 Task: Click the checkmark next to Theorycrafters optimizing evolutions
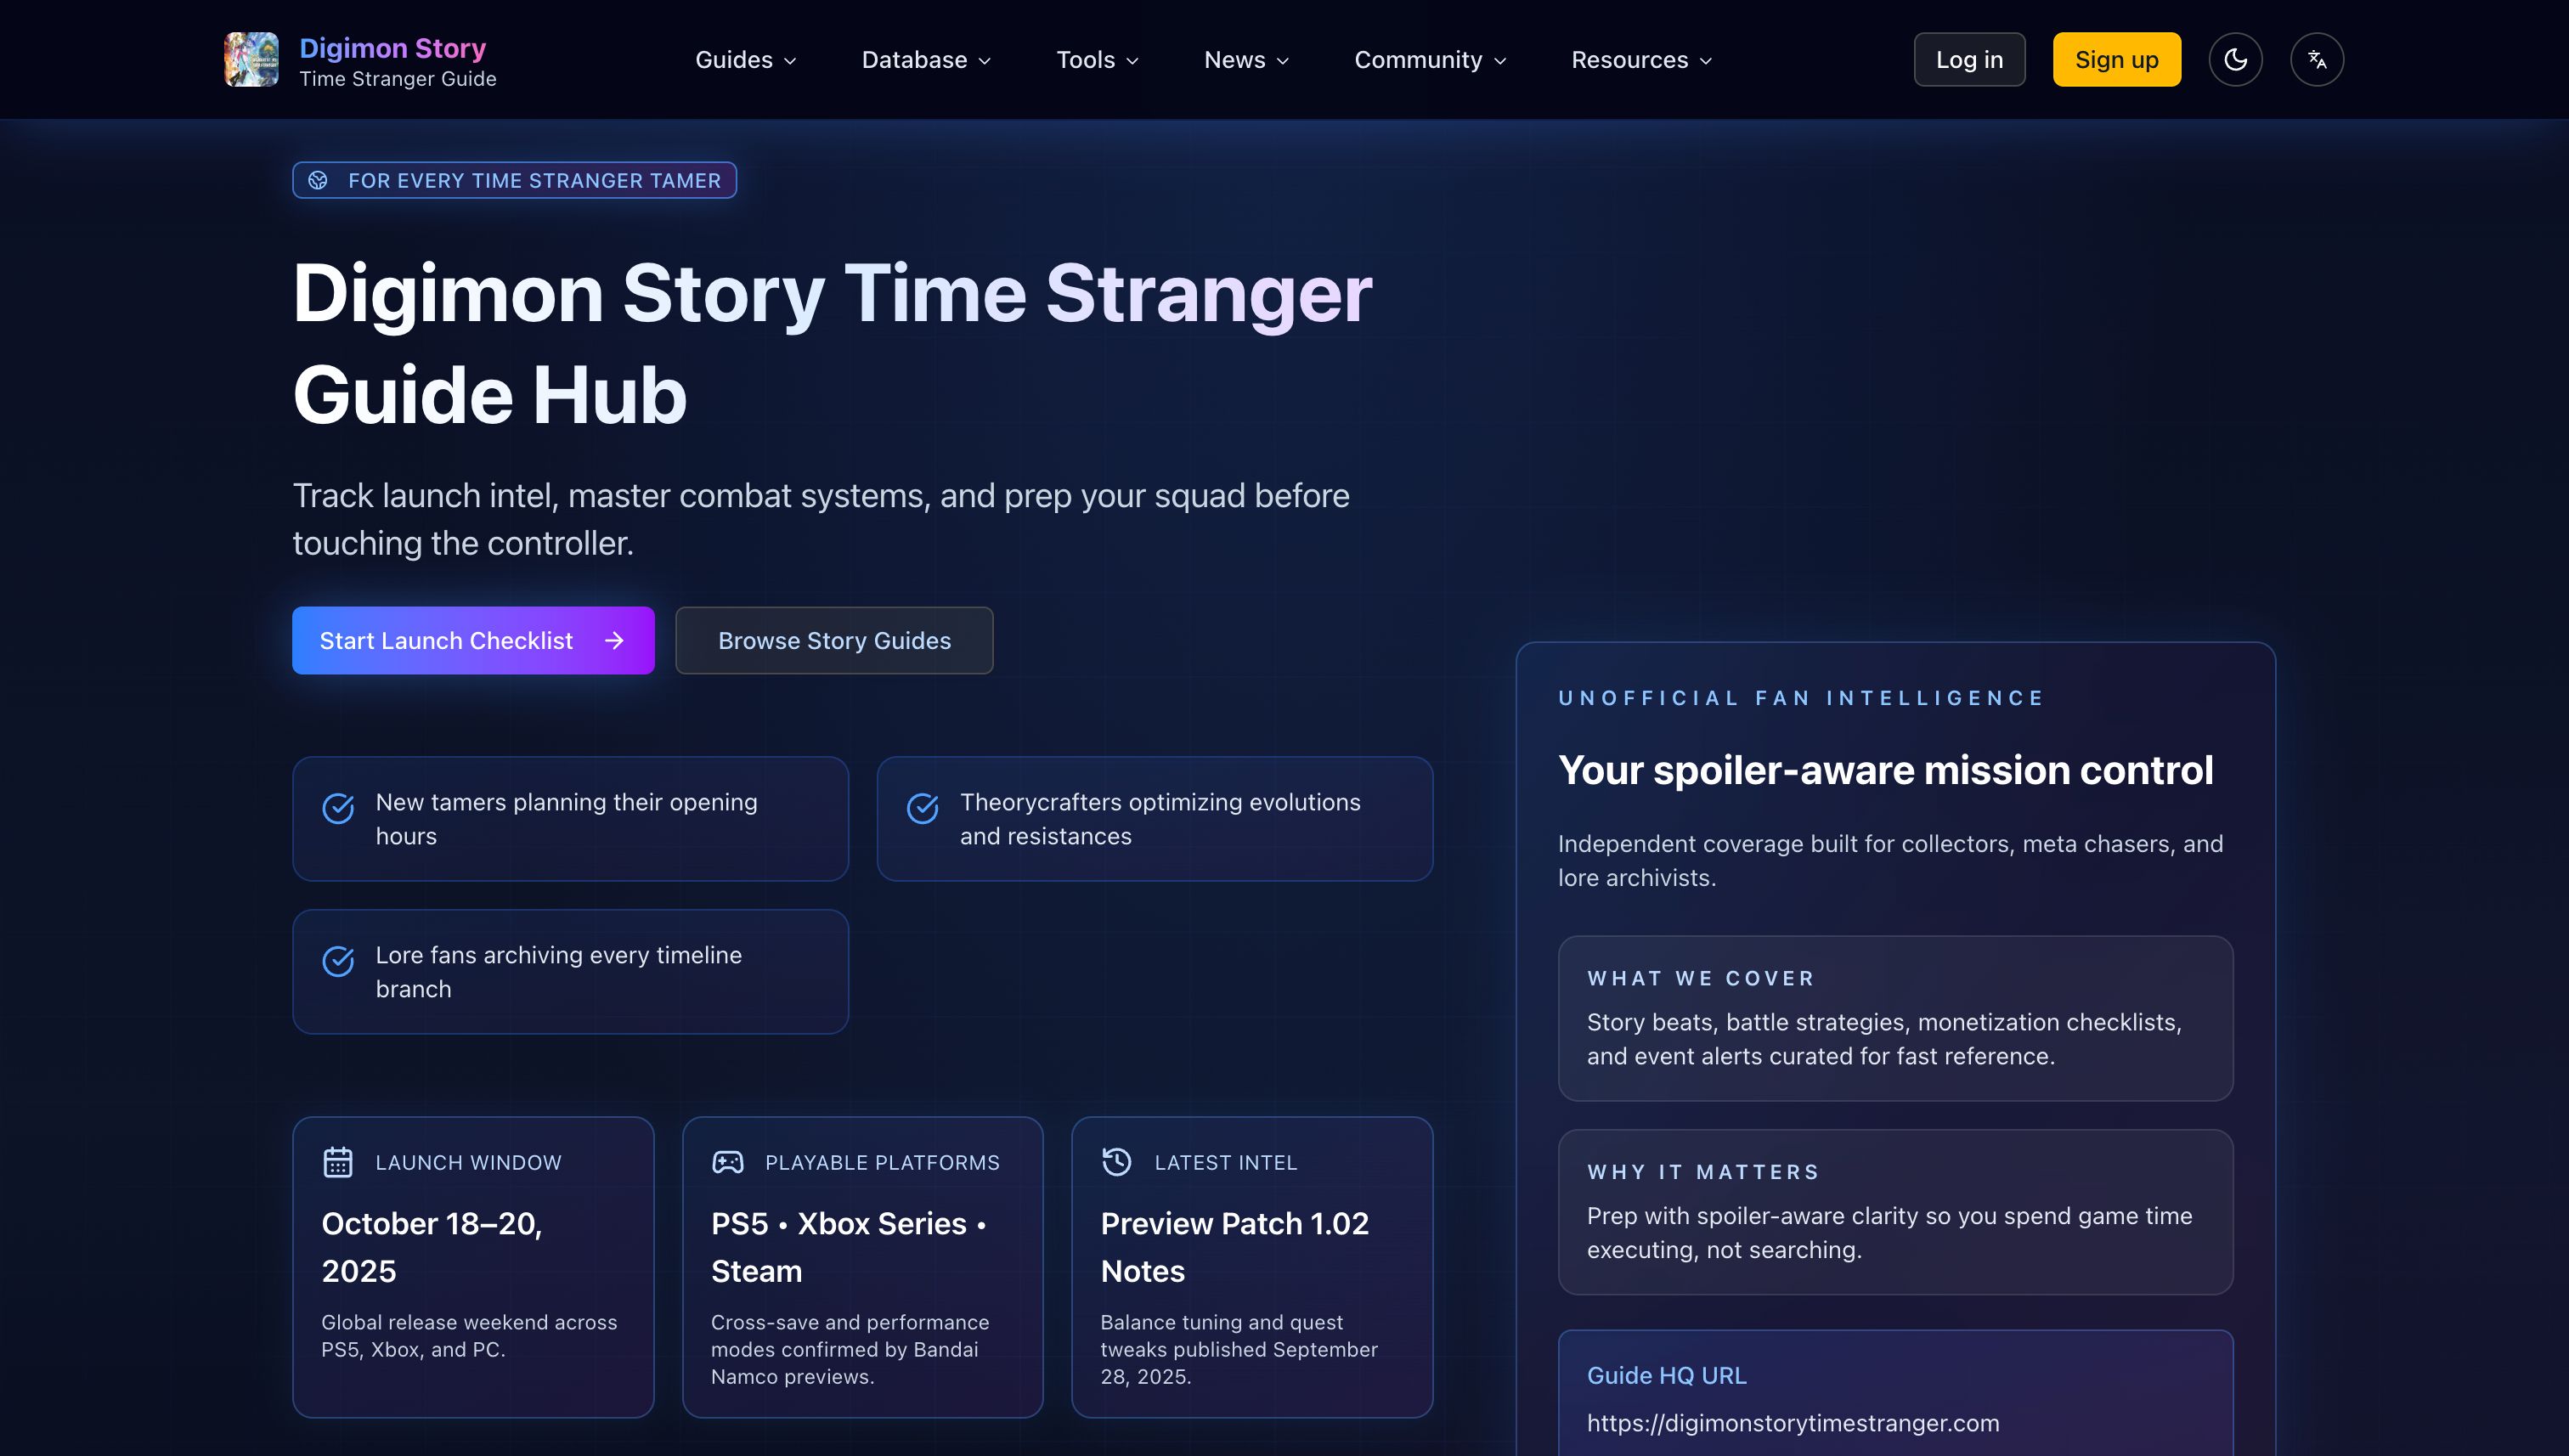(922, 808)
